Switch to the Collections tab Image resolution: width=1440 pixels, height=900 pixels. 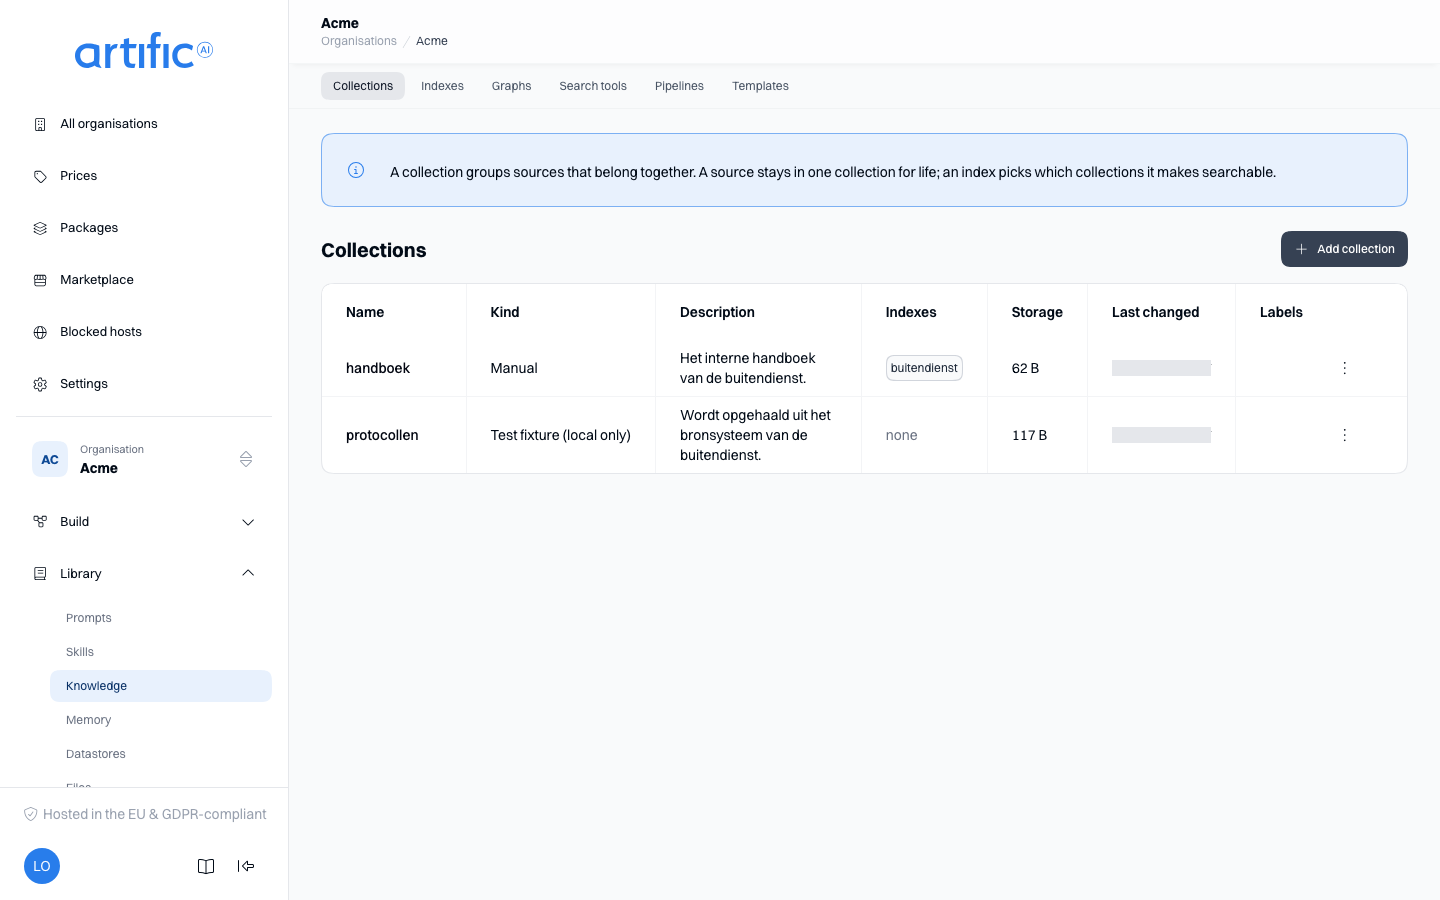(363, 86)
